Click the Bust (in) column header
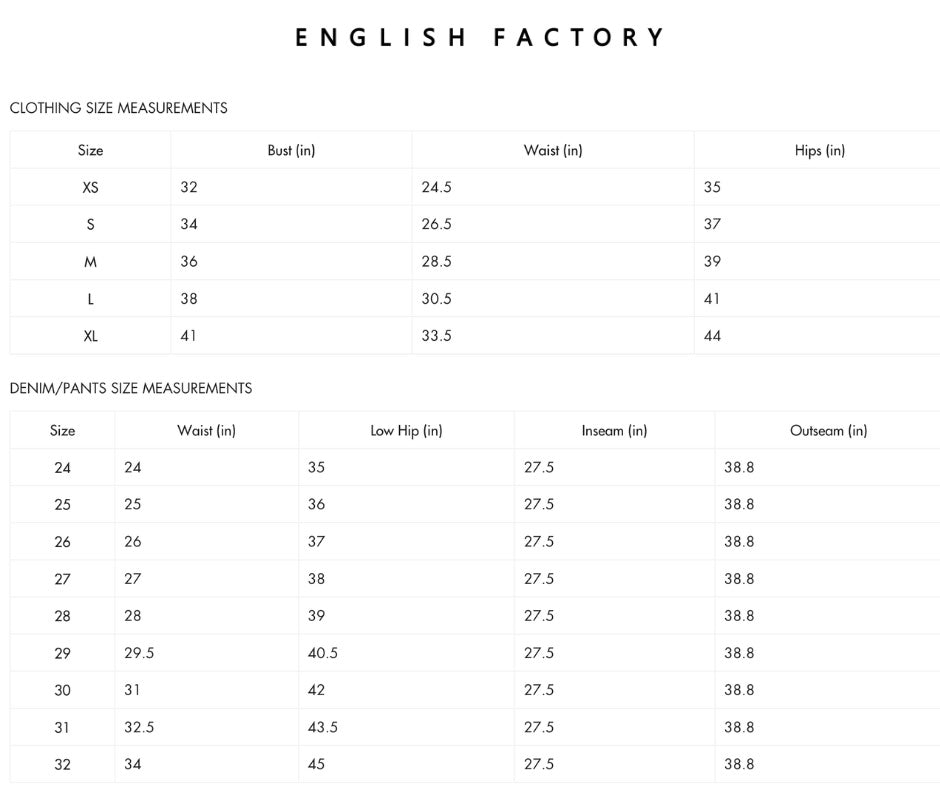Screen dimensions: 940x788 (291, 150)
